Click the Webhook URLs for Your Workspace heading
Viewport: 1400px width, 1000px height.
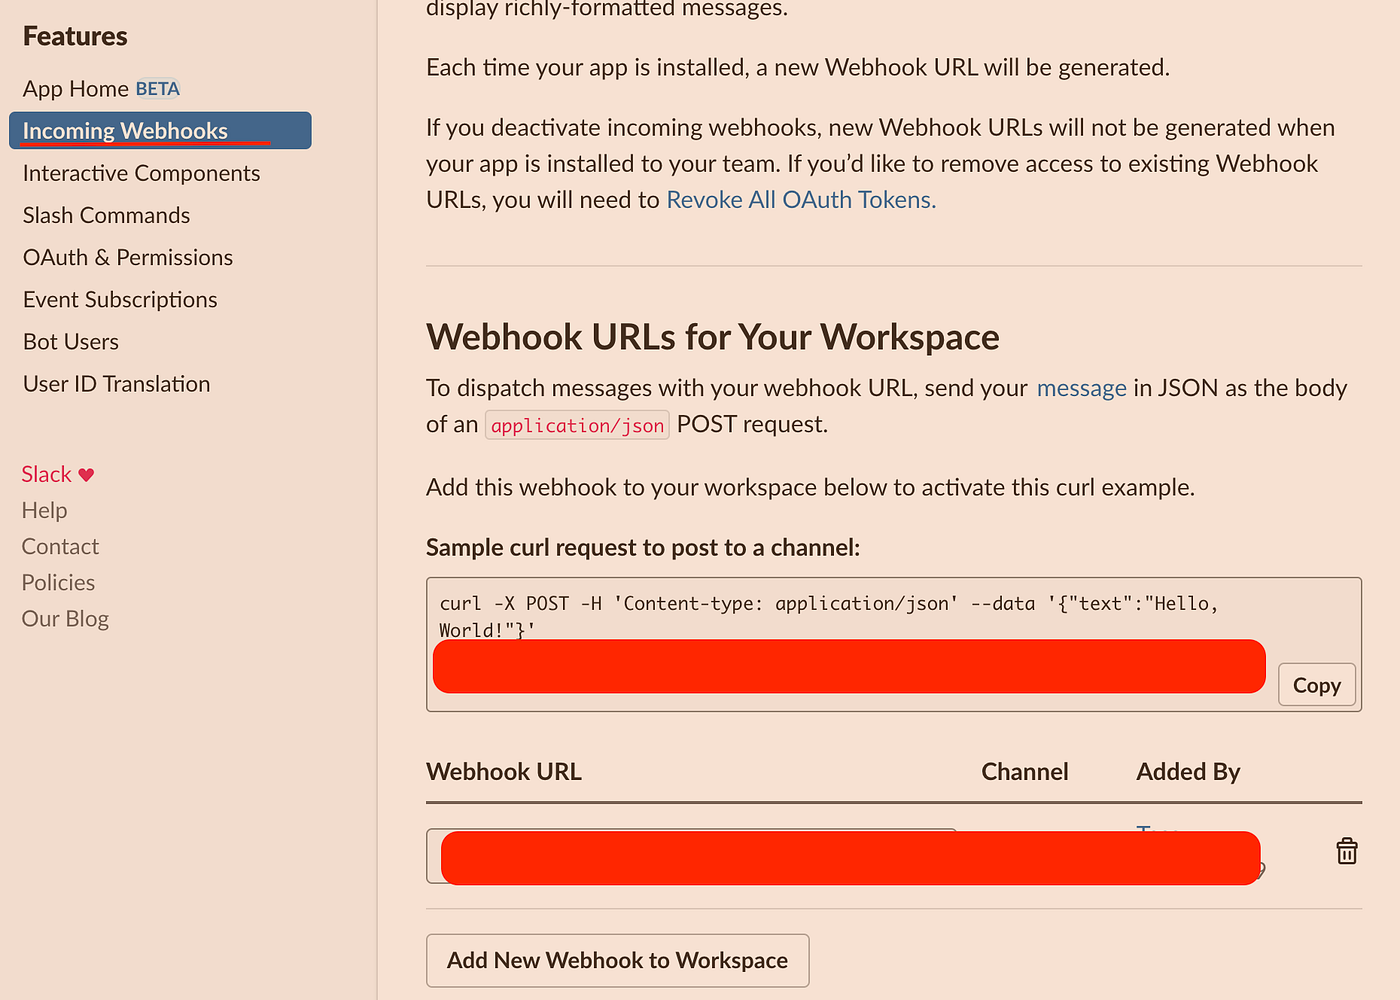click(x=713, y=337)
